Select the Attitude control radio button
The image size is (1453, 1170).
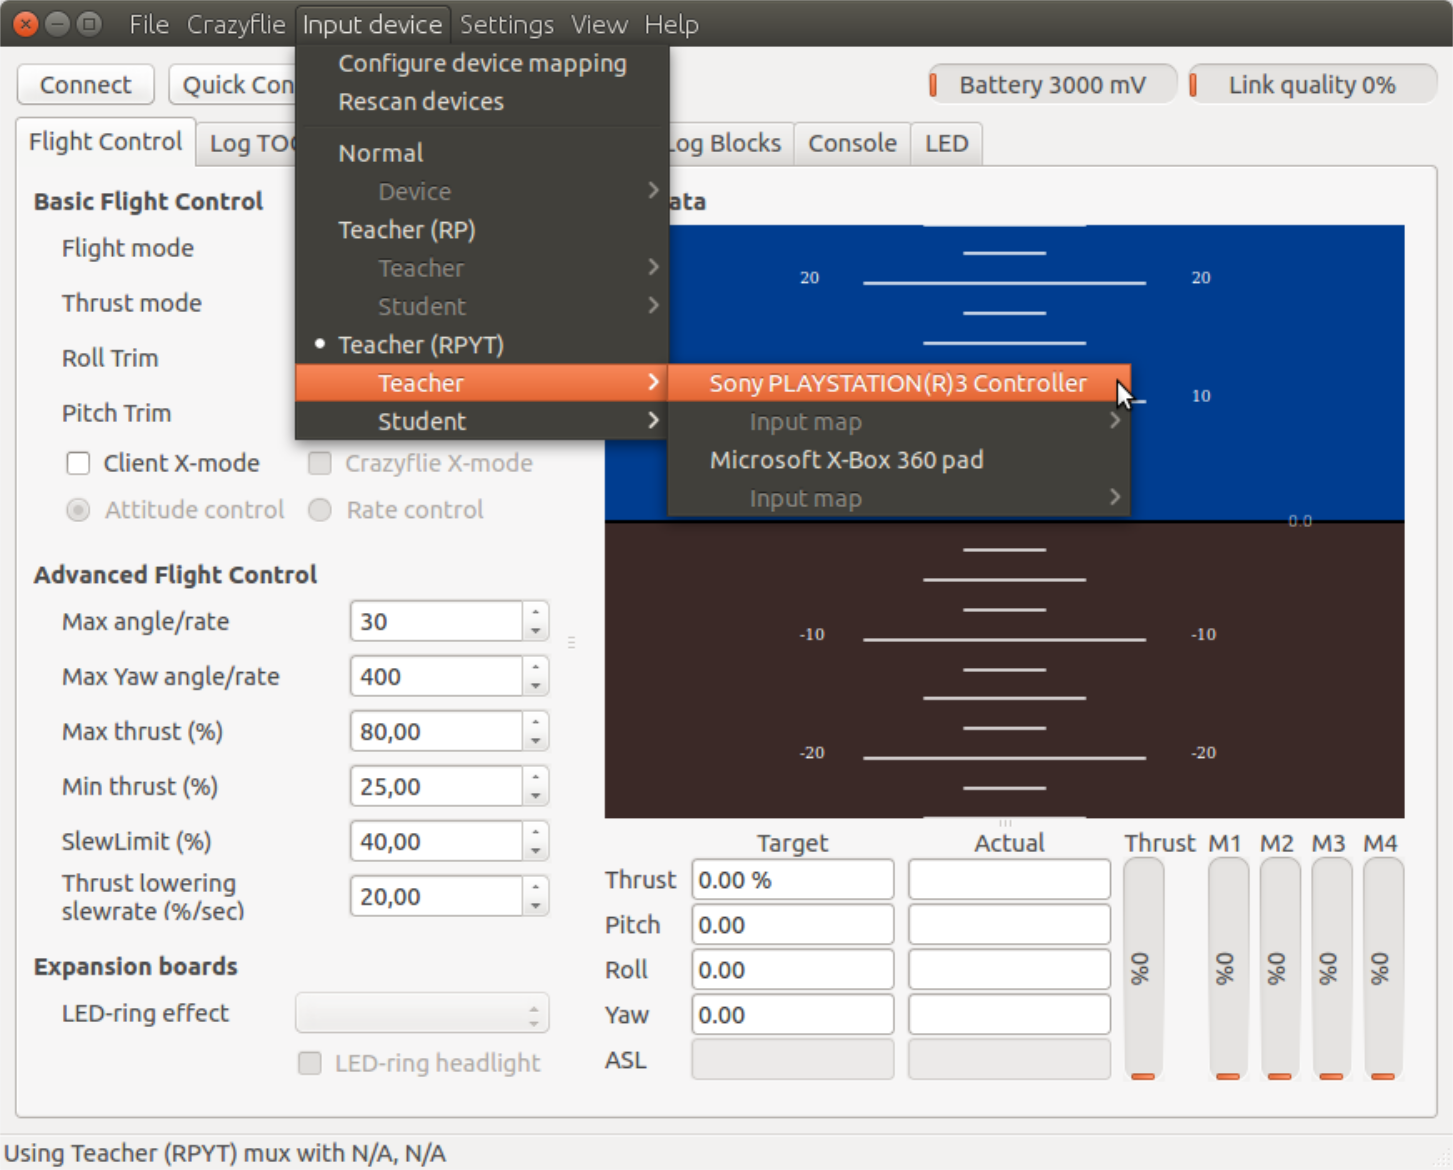pyautogui.click(x=78, y=510)
